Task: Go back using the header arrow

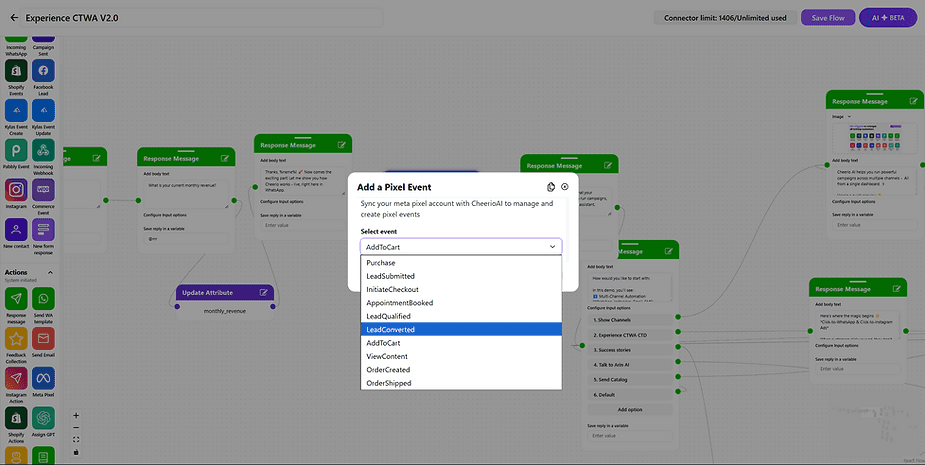Action: click(14, 18)
